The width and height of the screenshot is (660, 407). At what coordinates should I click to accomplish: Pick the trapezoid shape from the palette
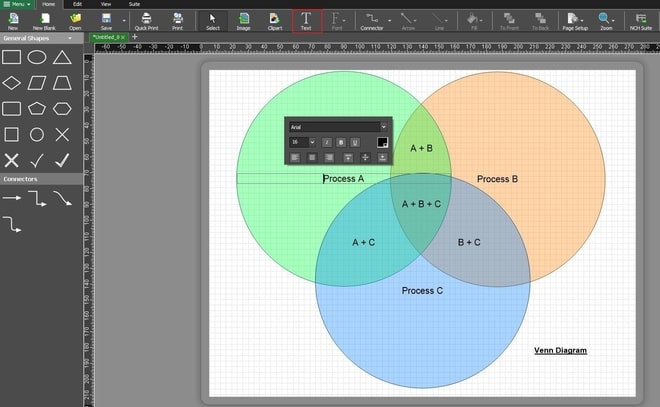coord(62,83)
